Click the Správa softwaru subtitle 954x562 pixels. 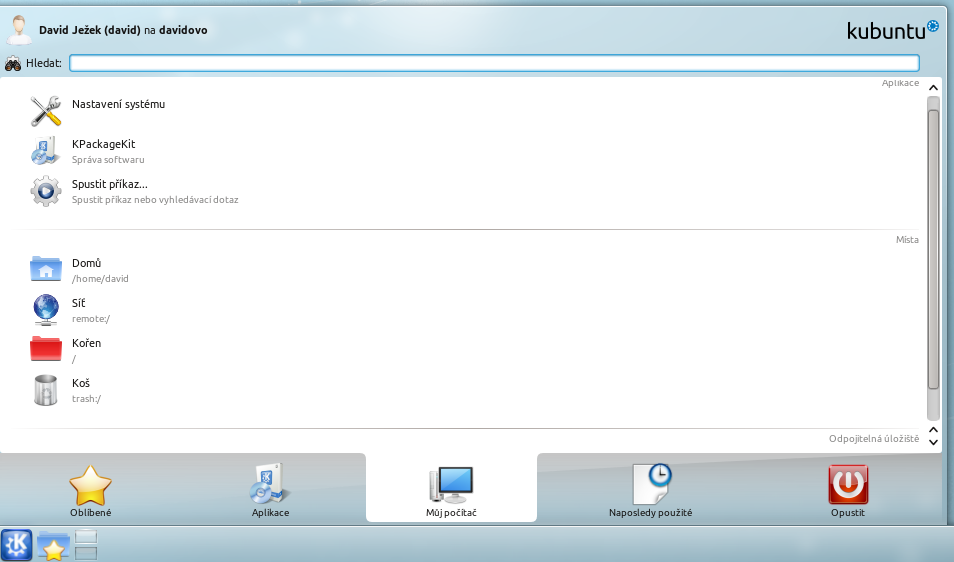108,159
